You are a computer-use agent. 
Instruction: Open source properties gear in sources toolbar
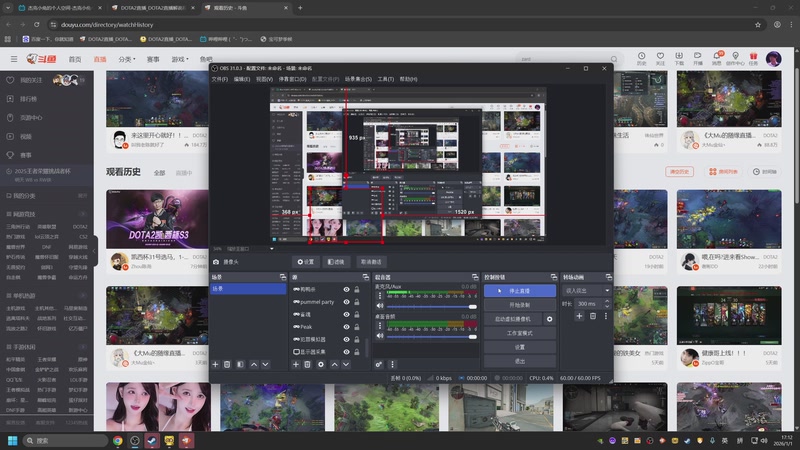coord(321,365)
